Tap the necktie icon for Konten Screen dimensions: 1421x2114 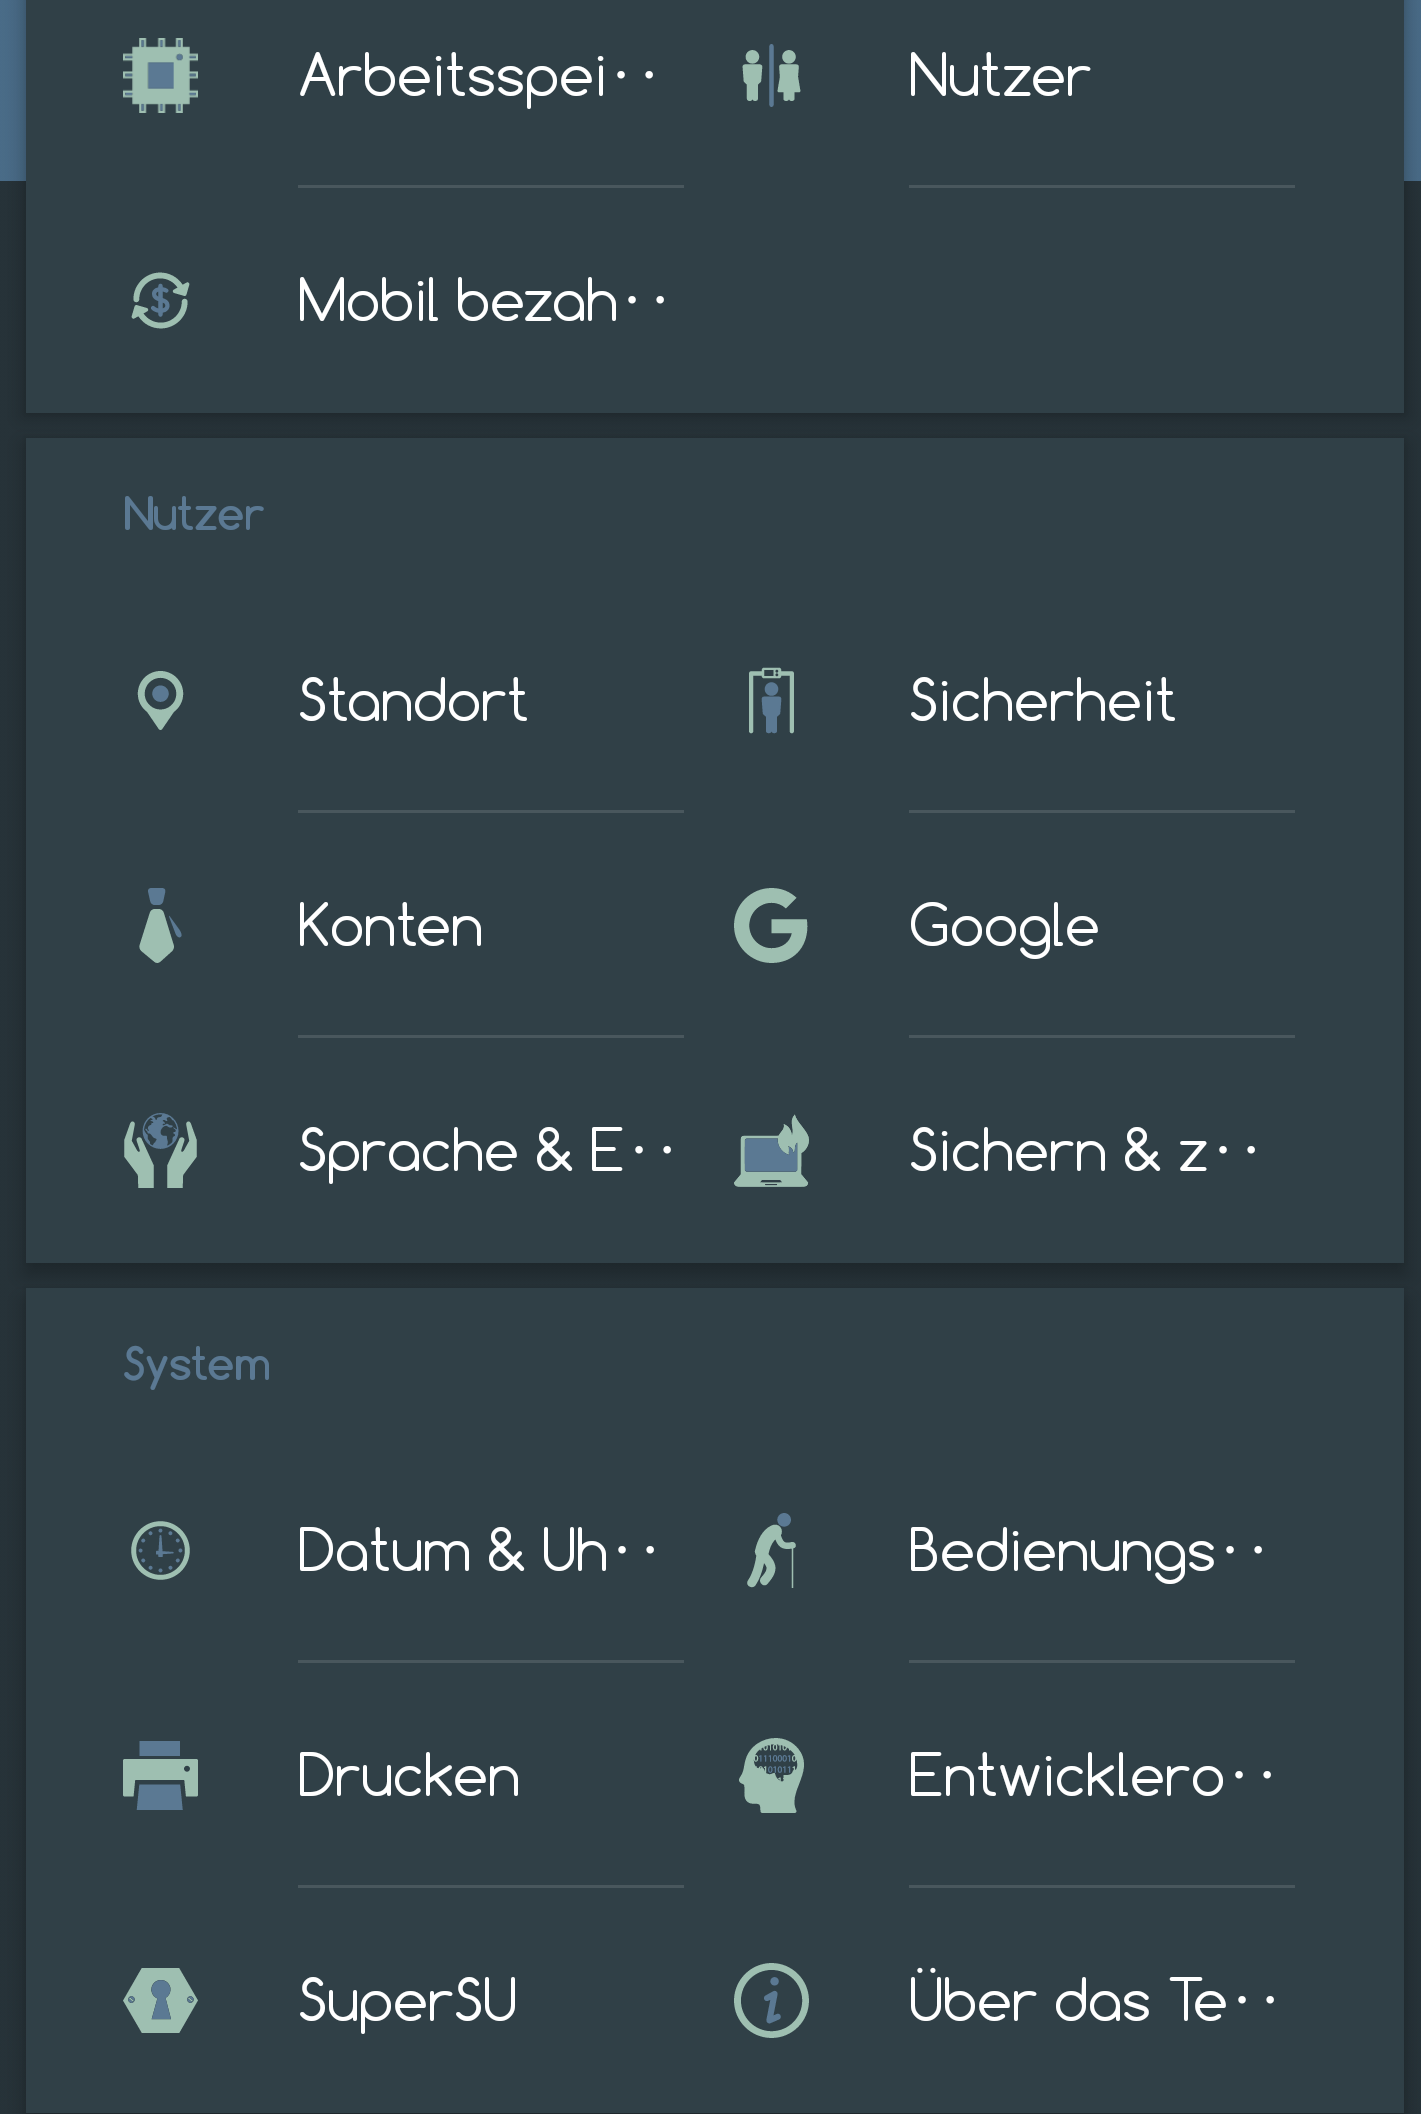pyautogui.click(x=159, y=926)
